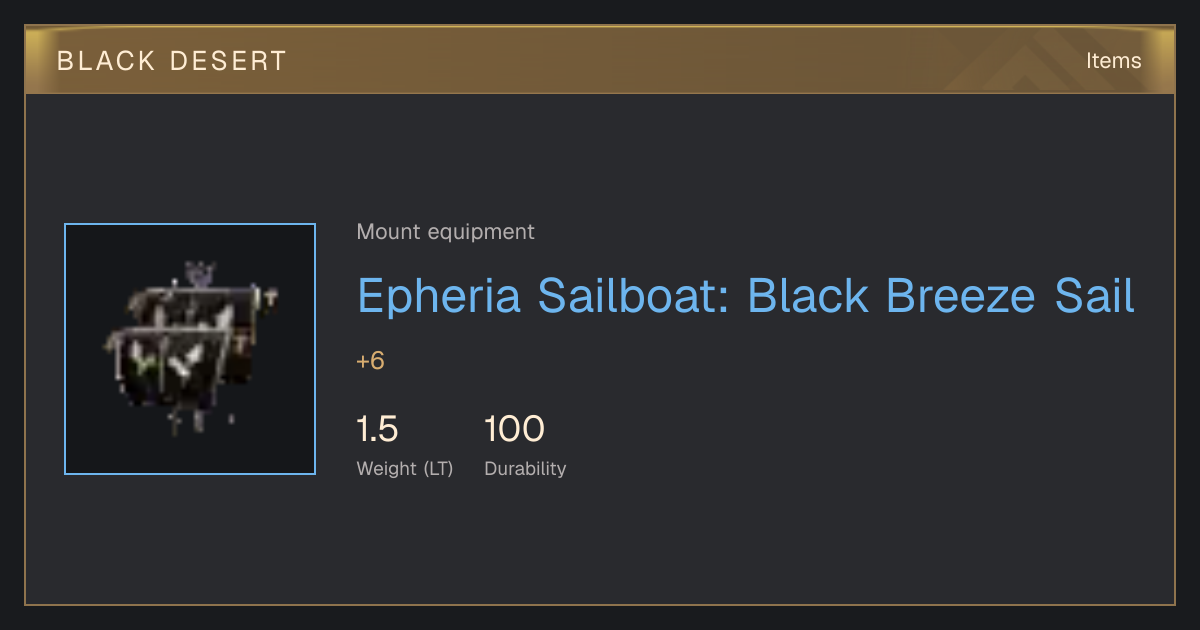Click the 100 durability value
Viewport: 1200px width, 630px height.
point(514,429)
